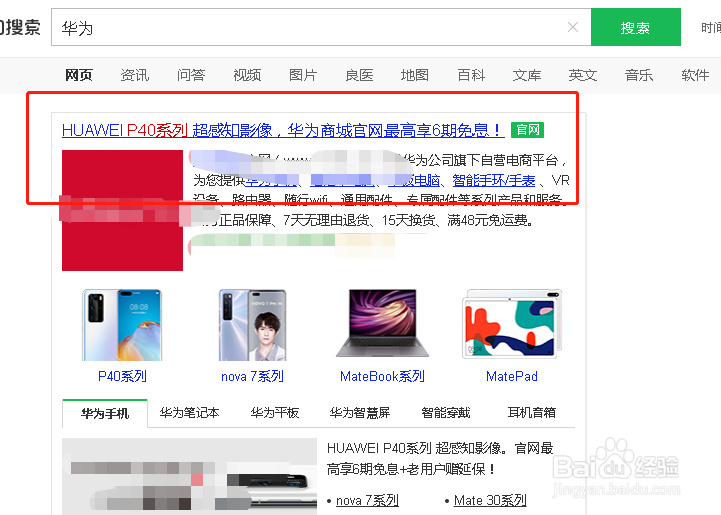Switch to the 资讯 tab
721x515 pixels.
tap(135, 75)
